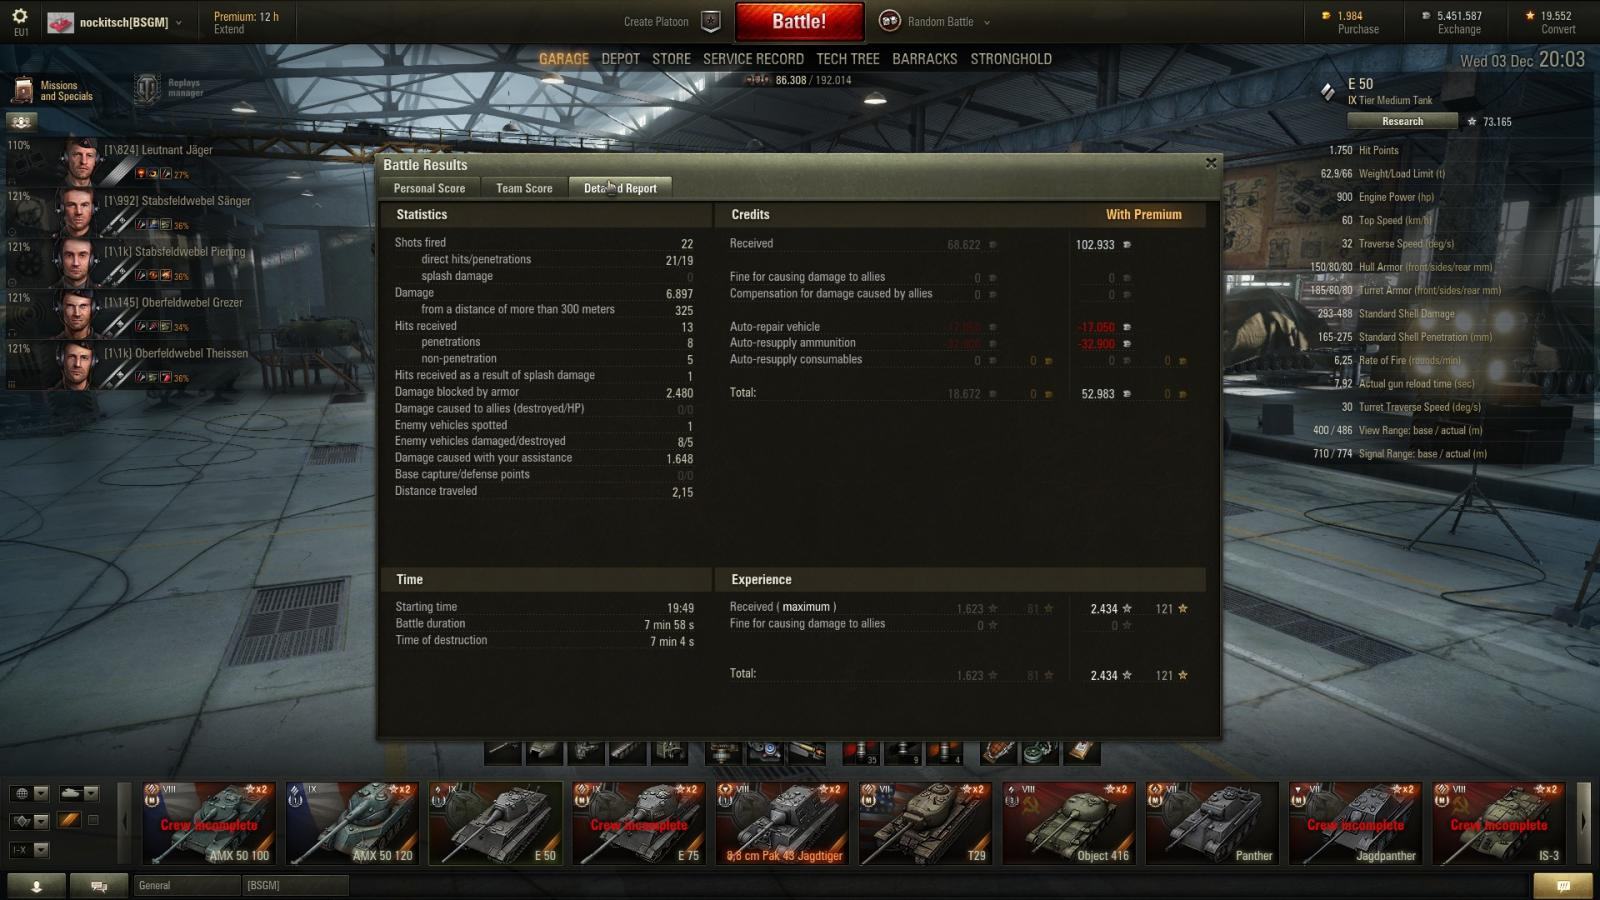Expand the nation filter dropdown

[29, 793]
